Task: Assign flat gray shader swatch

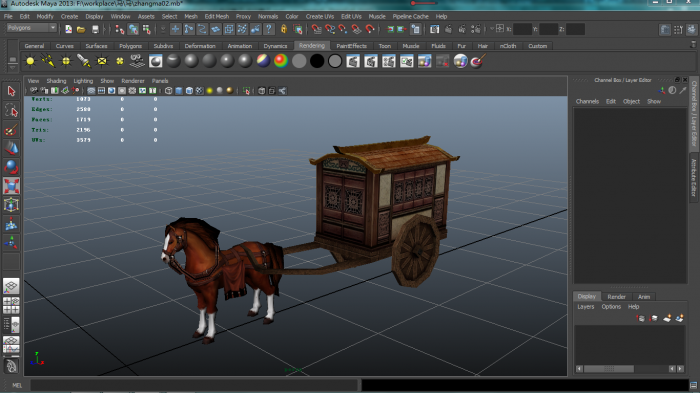Action: pyautogui.click(x=299, y=61)
